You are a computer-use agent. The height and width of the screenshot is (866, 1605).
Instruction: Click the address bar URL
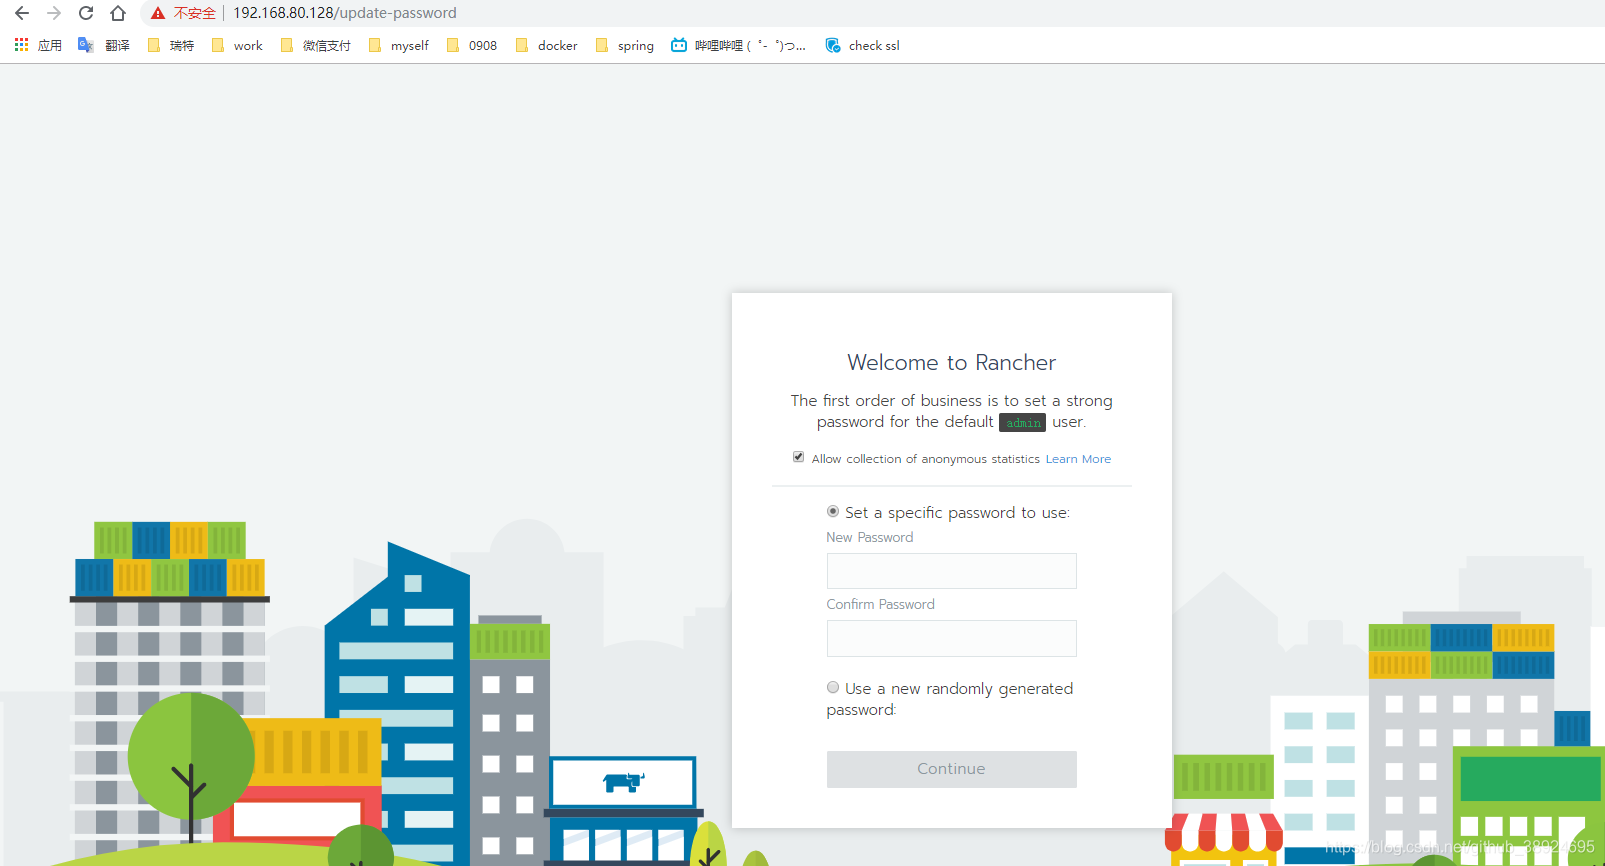click(345, 13)
